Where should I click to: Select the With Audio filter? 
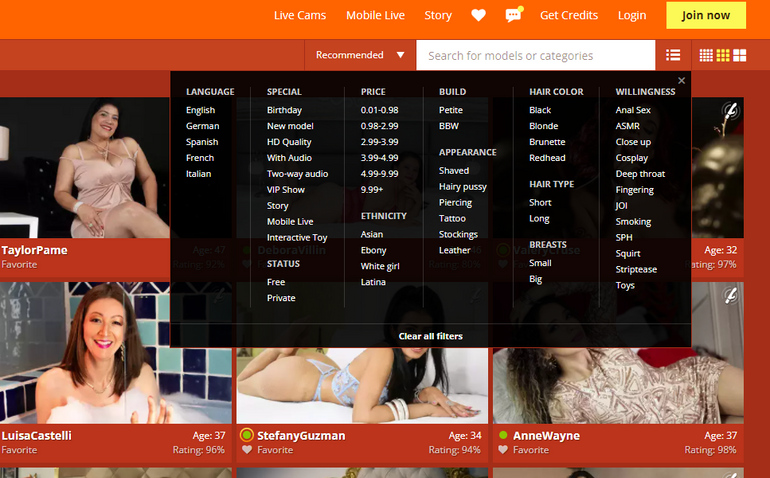point(289,158)
